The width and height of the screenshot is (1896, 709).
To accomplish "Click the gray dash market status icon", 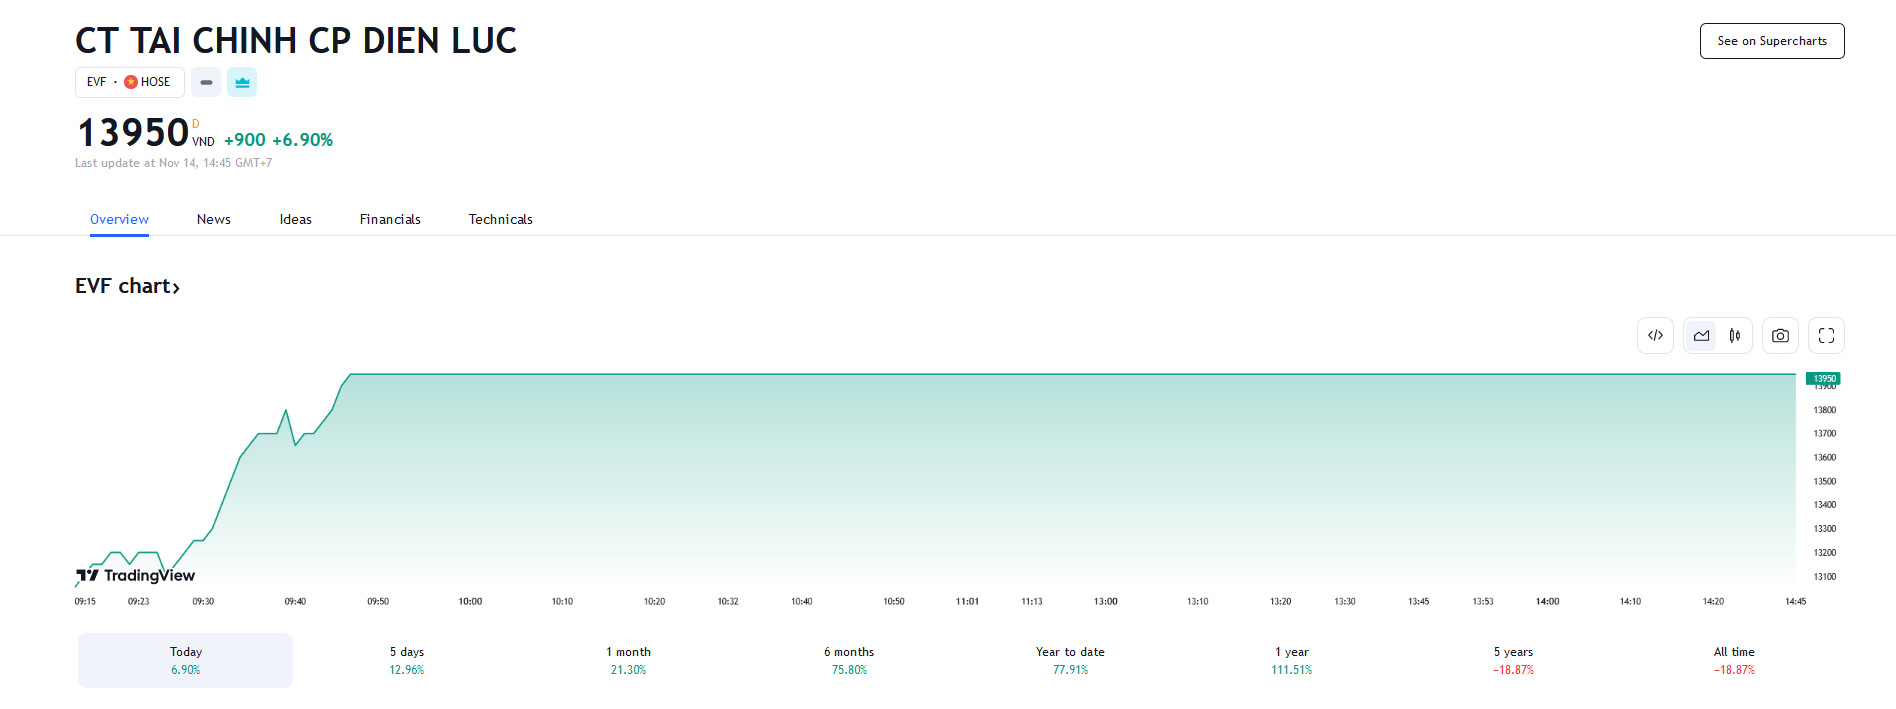I will coord(206,82).
